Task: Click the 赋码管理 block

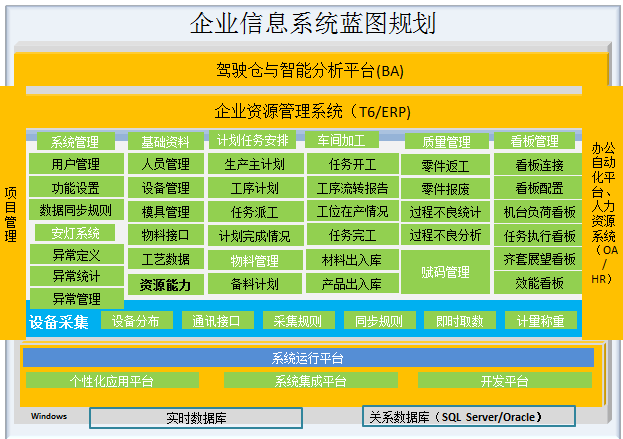Action: [445, 272]
